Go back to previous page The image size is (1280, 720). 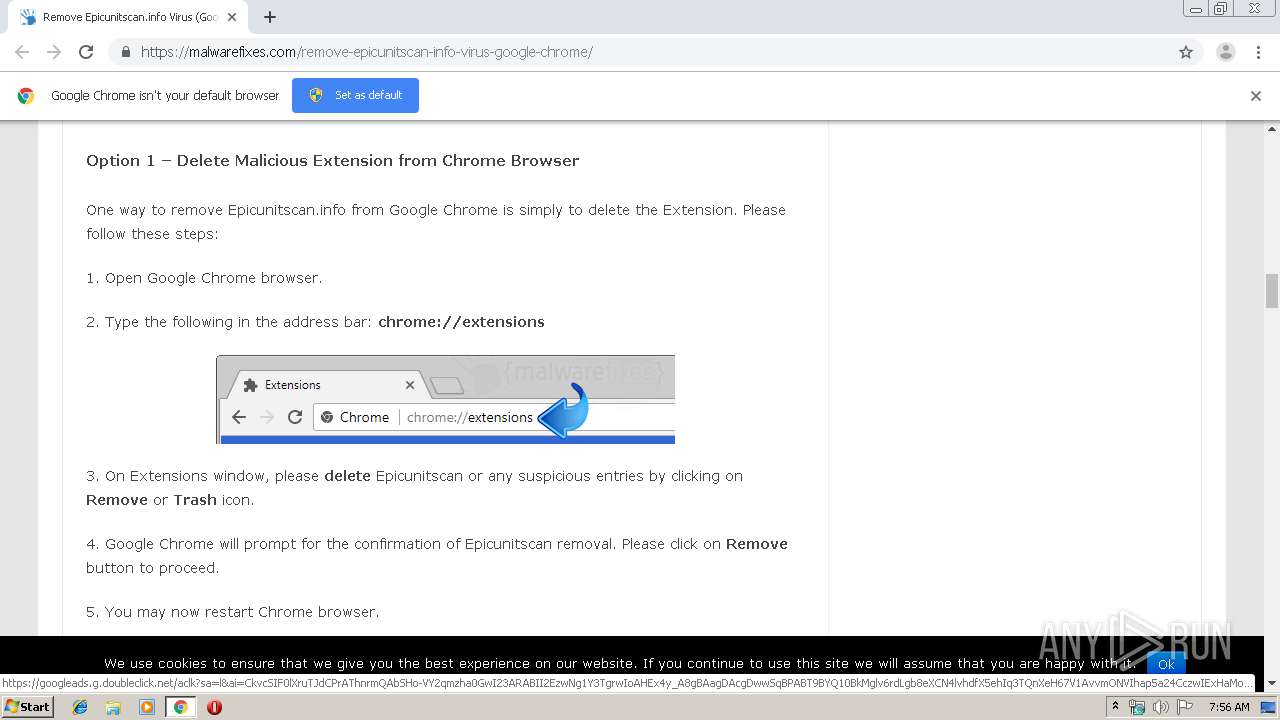click(x=22, y=52)
